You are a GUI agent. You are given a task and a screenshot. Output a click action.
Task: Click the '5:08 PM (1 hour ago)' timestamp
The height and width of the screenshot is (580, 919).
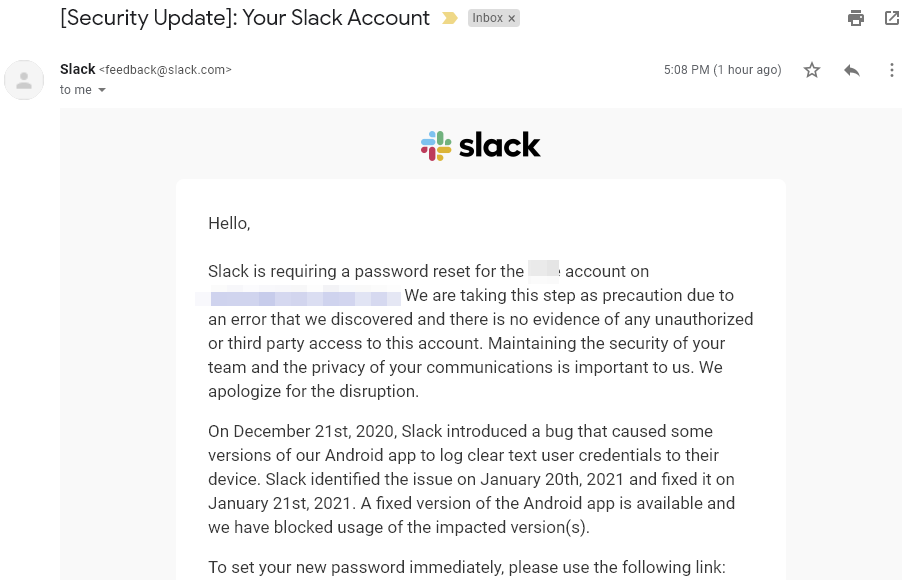click(x=722, y=70)
